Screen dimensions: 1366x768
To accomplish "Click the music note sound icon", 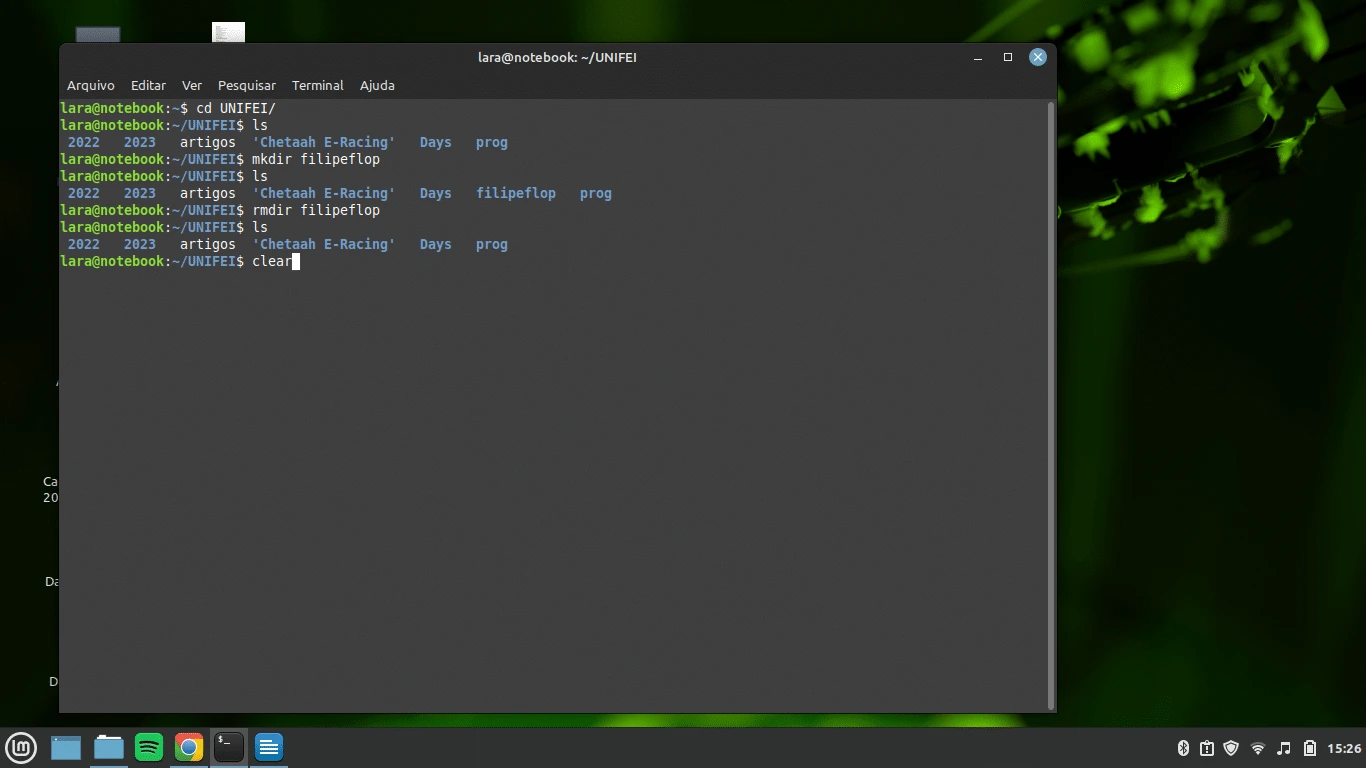I will [x=1284, y=748].
